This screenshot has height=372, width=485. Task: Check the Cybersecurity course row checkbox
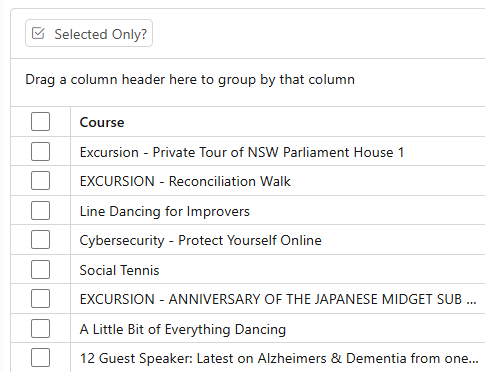pyautogui.click(x=40, y=240)
